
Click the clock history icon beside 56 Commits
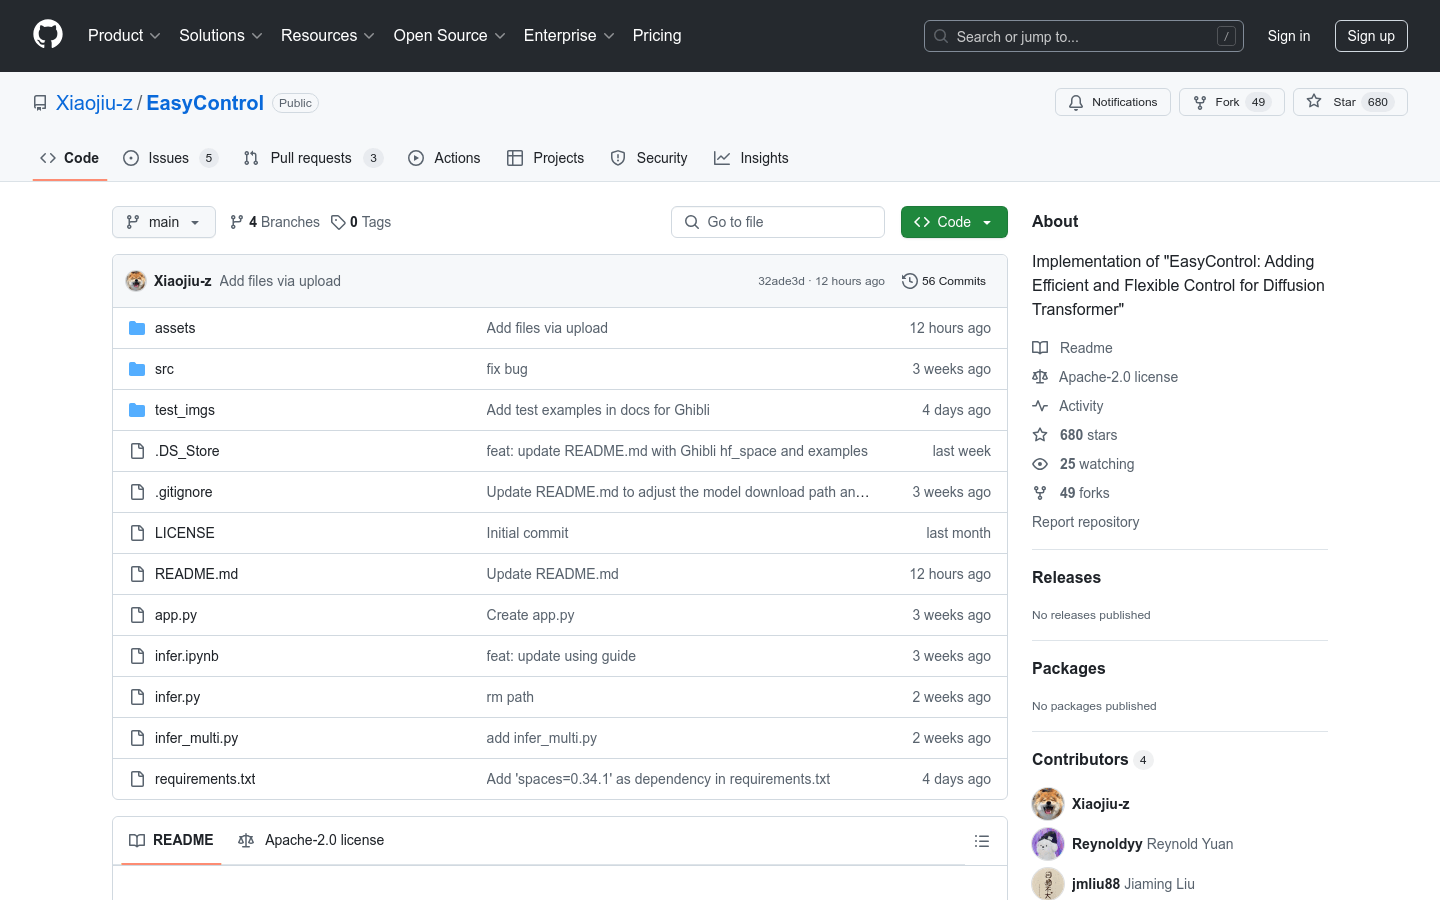(x=910, y=281)
